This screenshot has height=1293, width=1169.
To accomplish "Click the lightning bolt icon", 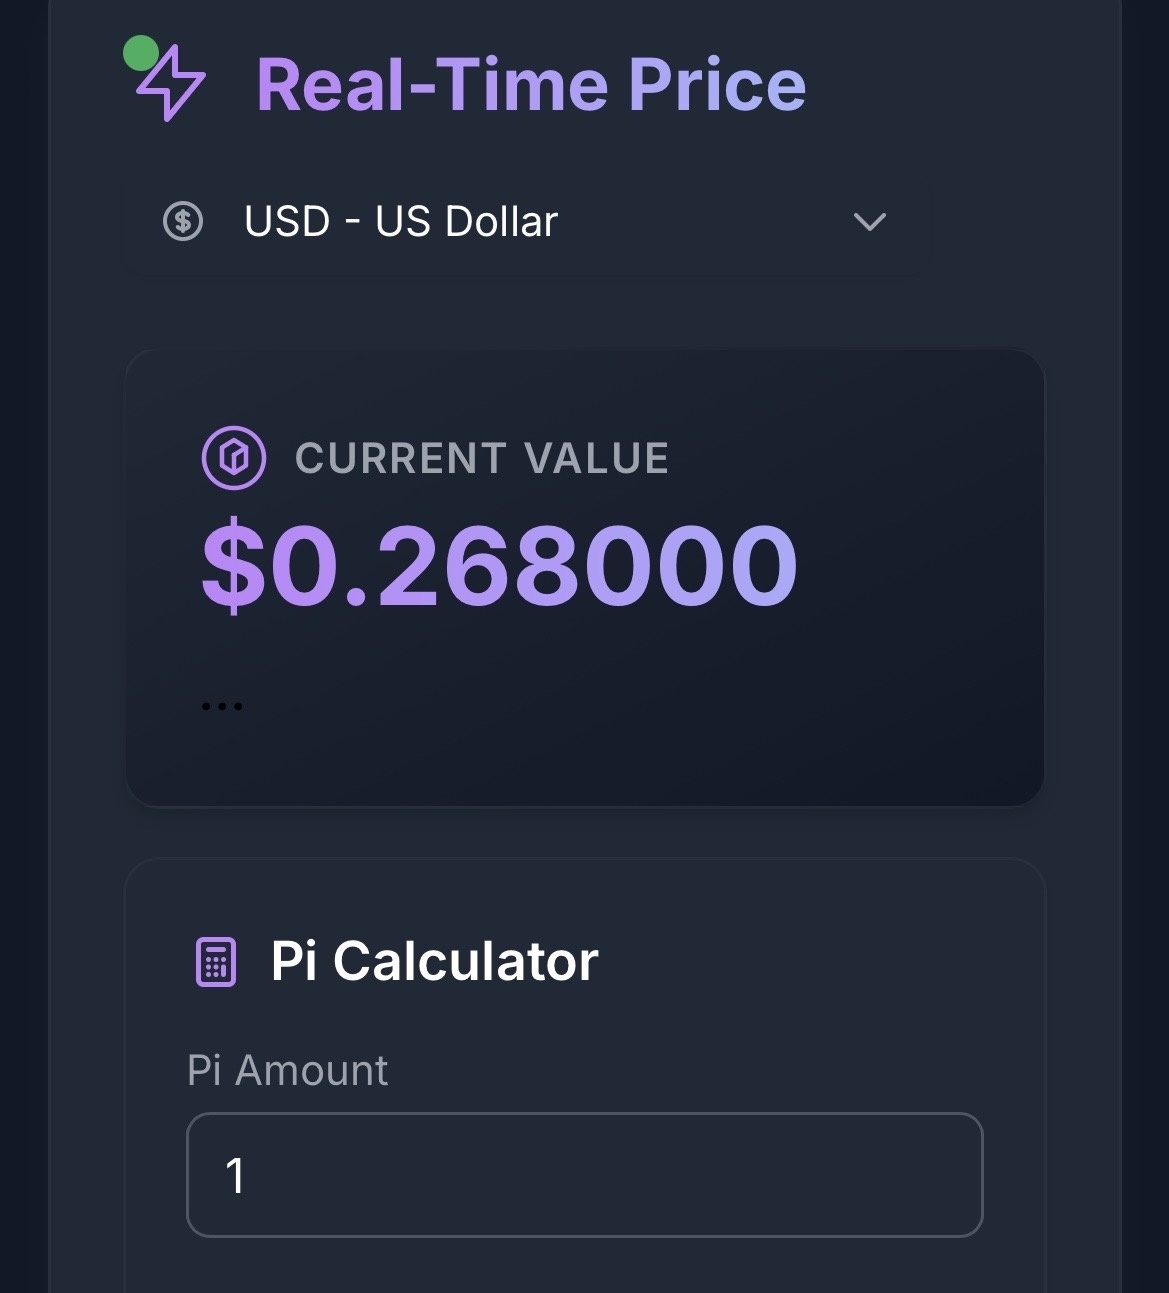I will 172,84.
